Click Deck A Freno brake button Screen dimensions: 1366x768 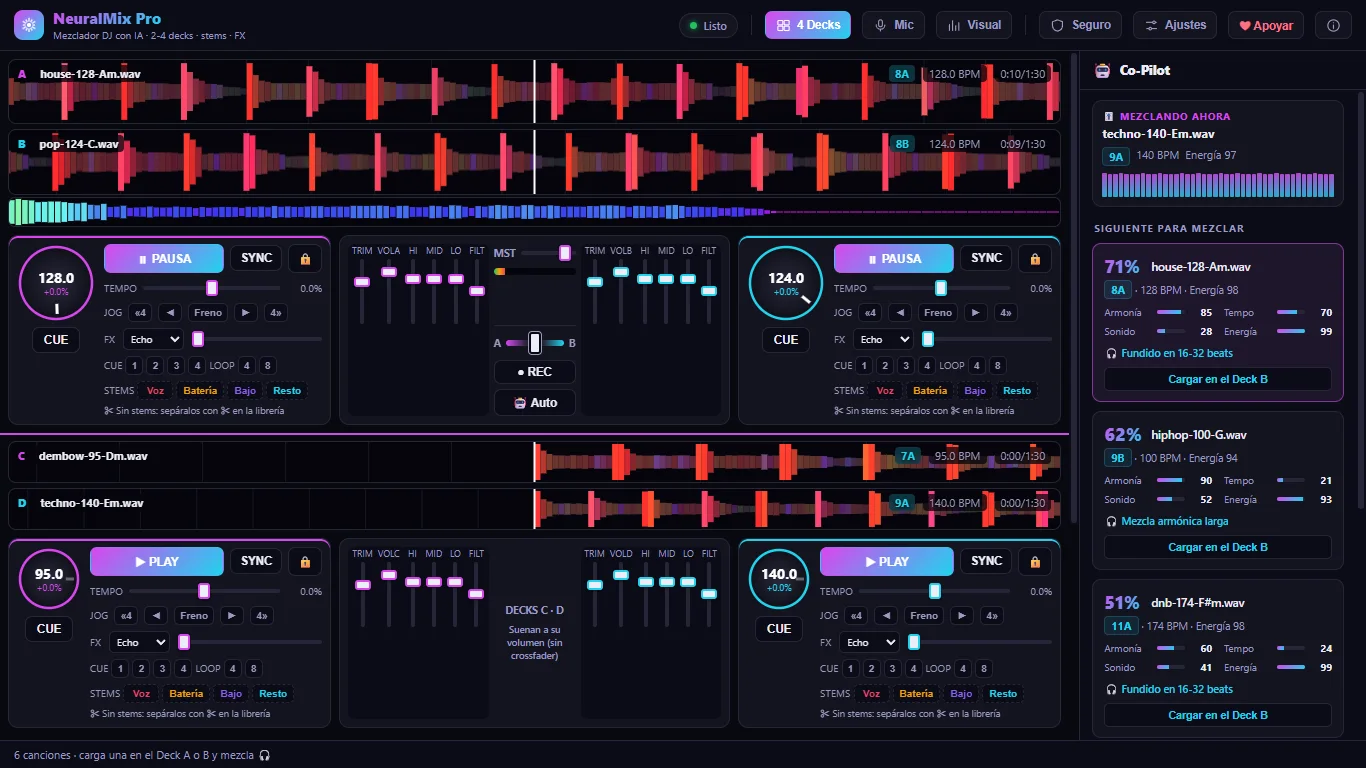click(x=208, y=313)
